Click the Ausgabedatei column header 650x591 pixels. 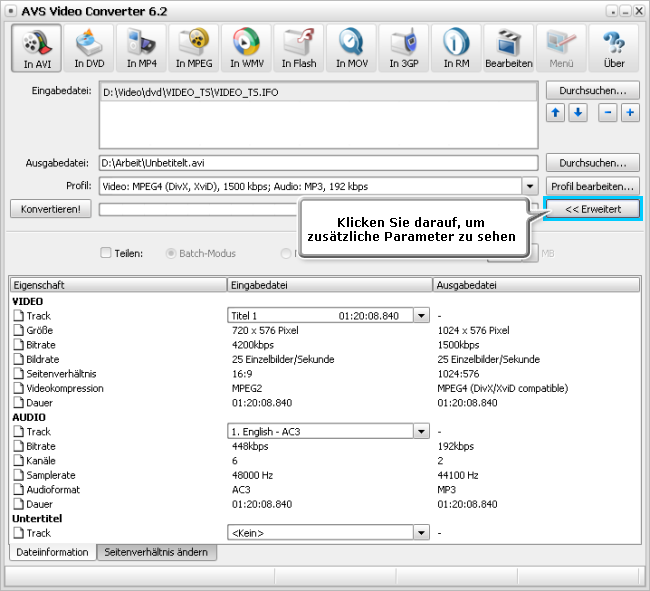pos(536,285)
